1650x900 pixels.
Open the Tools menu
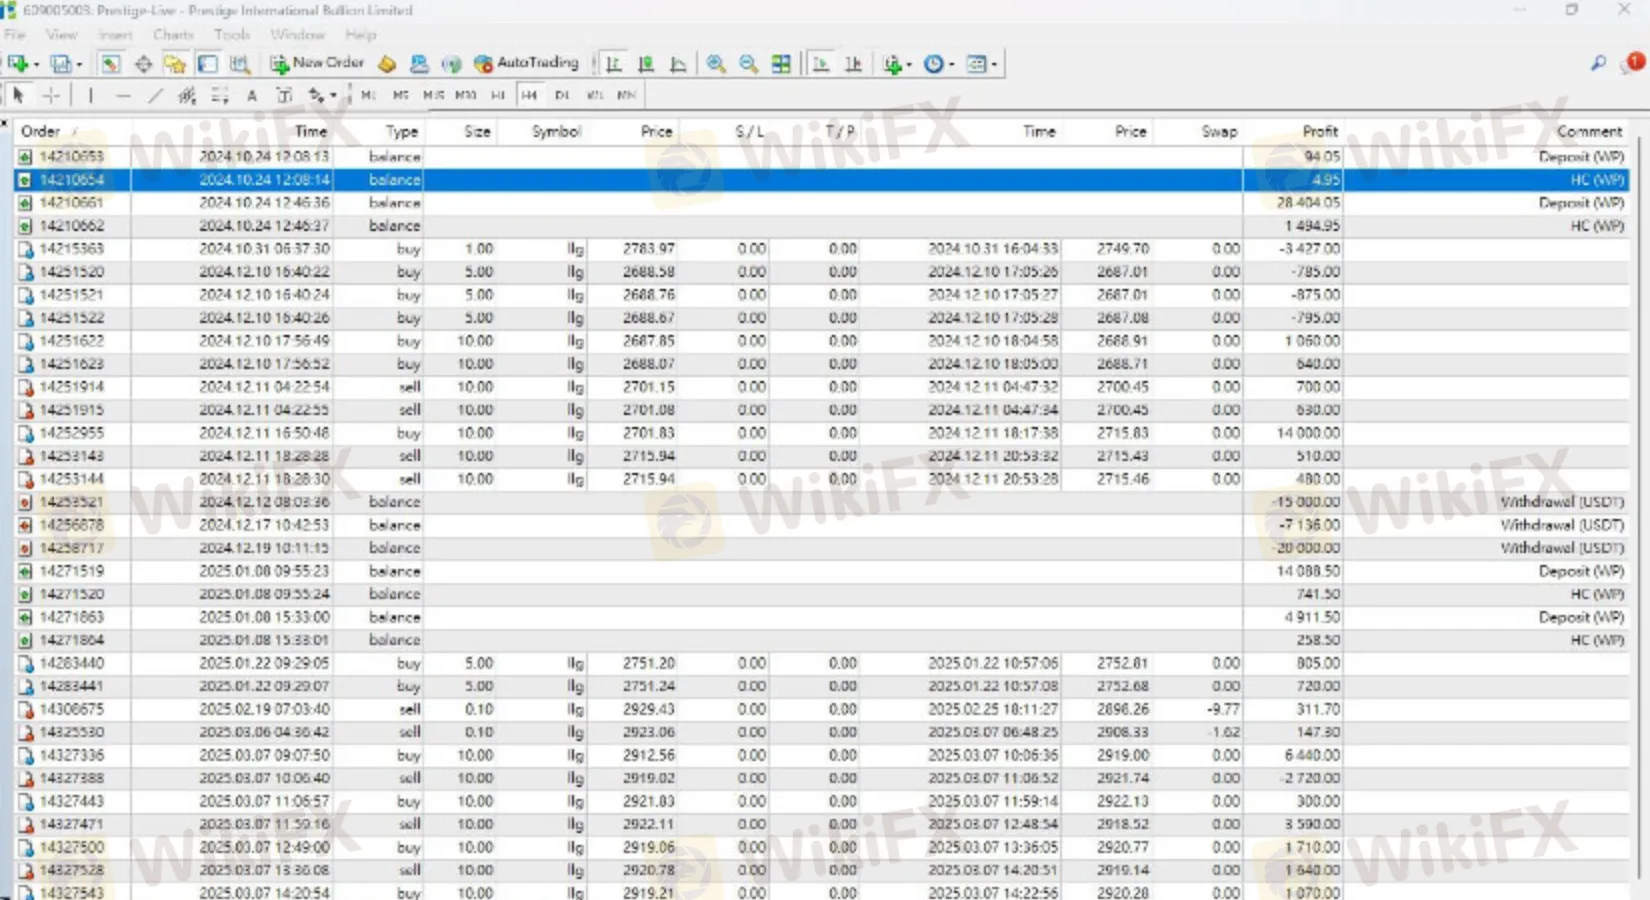(231, 35)
